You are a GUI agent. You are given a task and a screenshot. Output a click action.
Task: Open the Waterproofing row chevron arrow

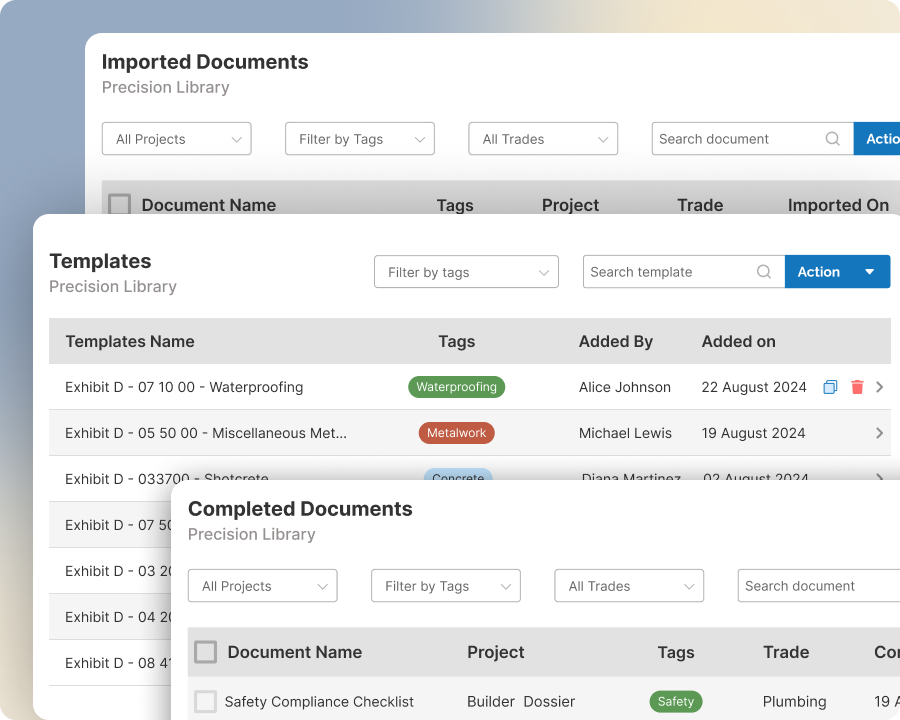(879, 387)
